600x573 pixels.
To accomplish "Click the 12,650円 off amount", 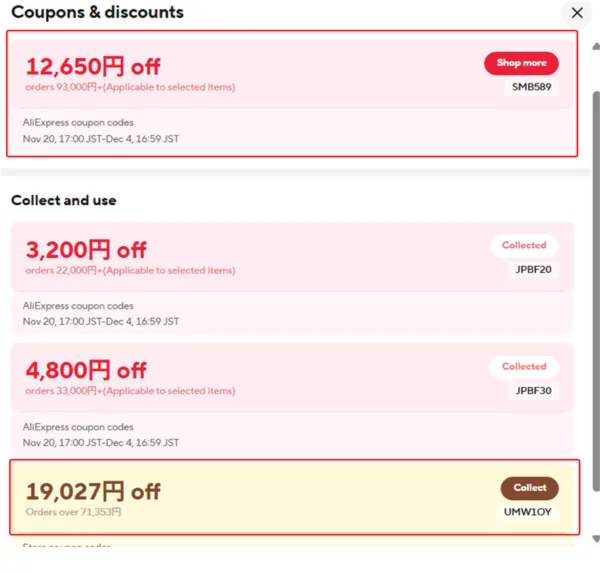I will [x=93, y=66].
